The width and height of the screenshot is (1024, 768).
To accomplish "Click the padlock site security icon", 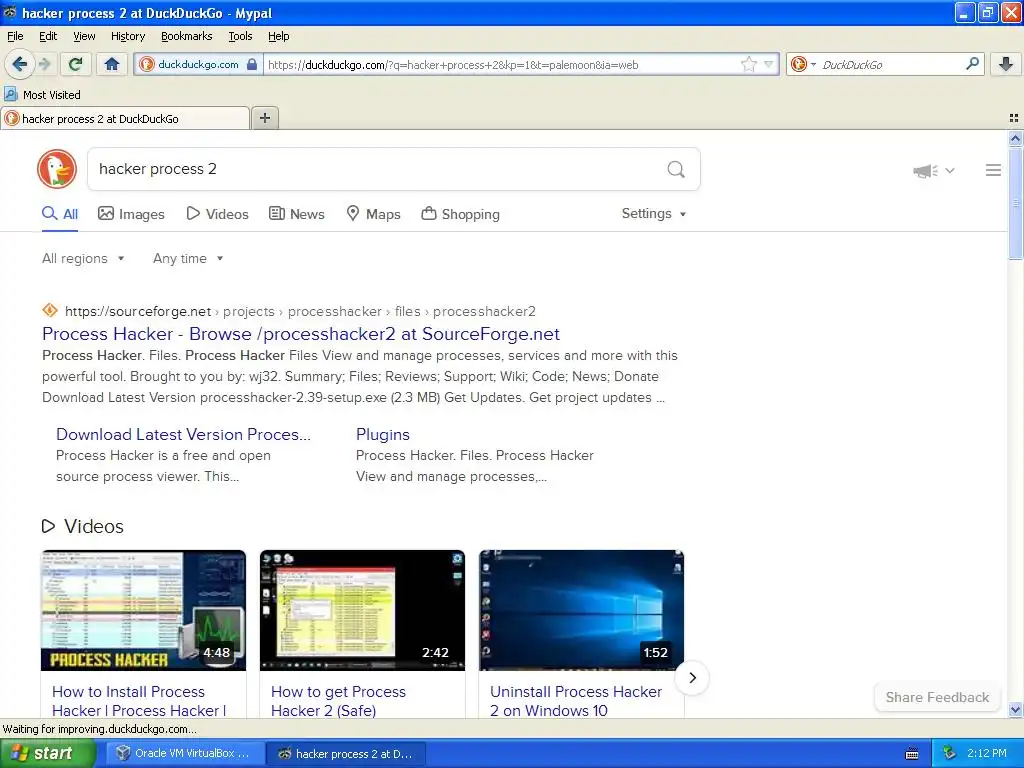I will click(251, 64).
